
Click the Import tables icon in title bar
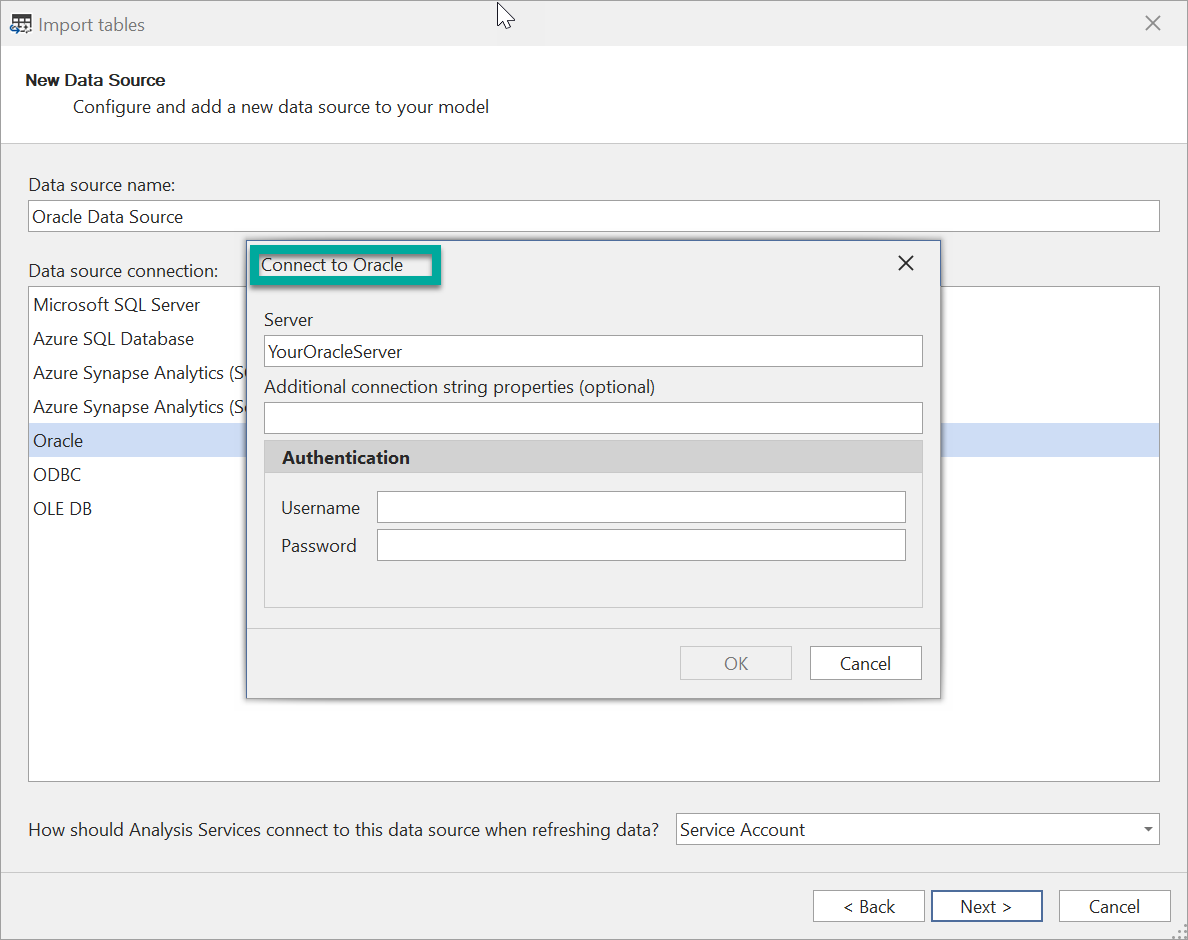coord(21,23)
